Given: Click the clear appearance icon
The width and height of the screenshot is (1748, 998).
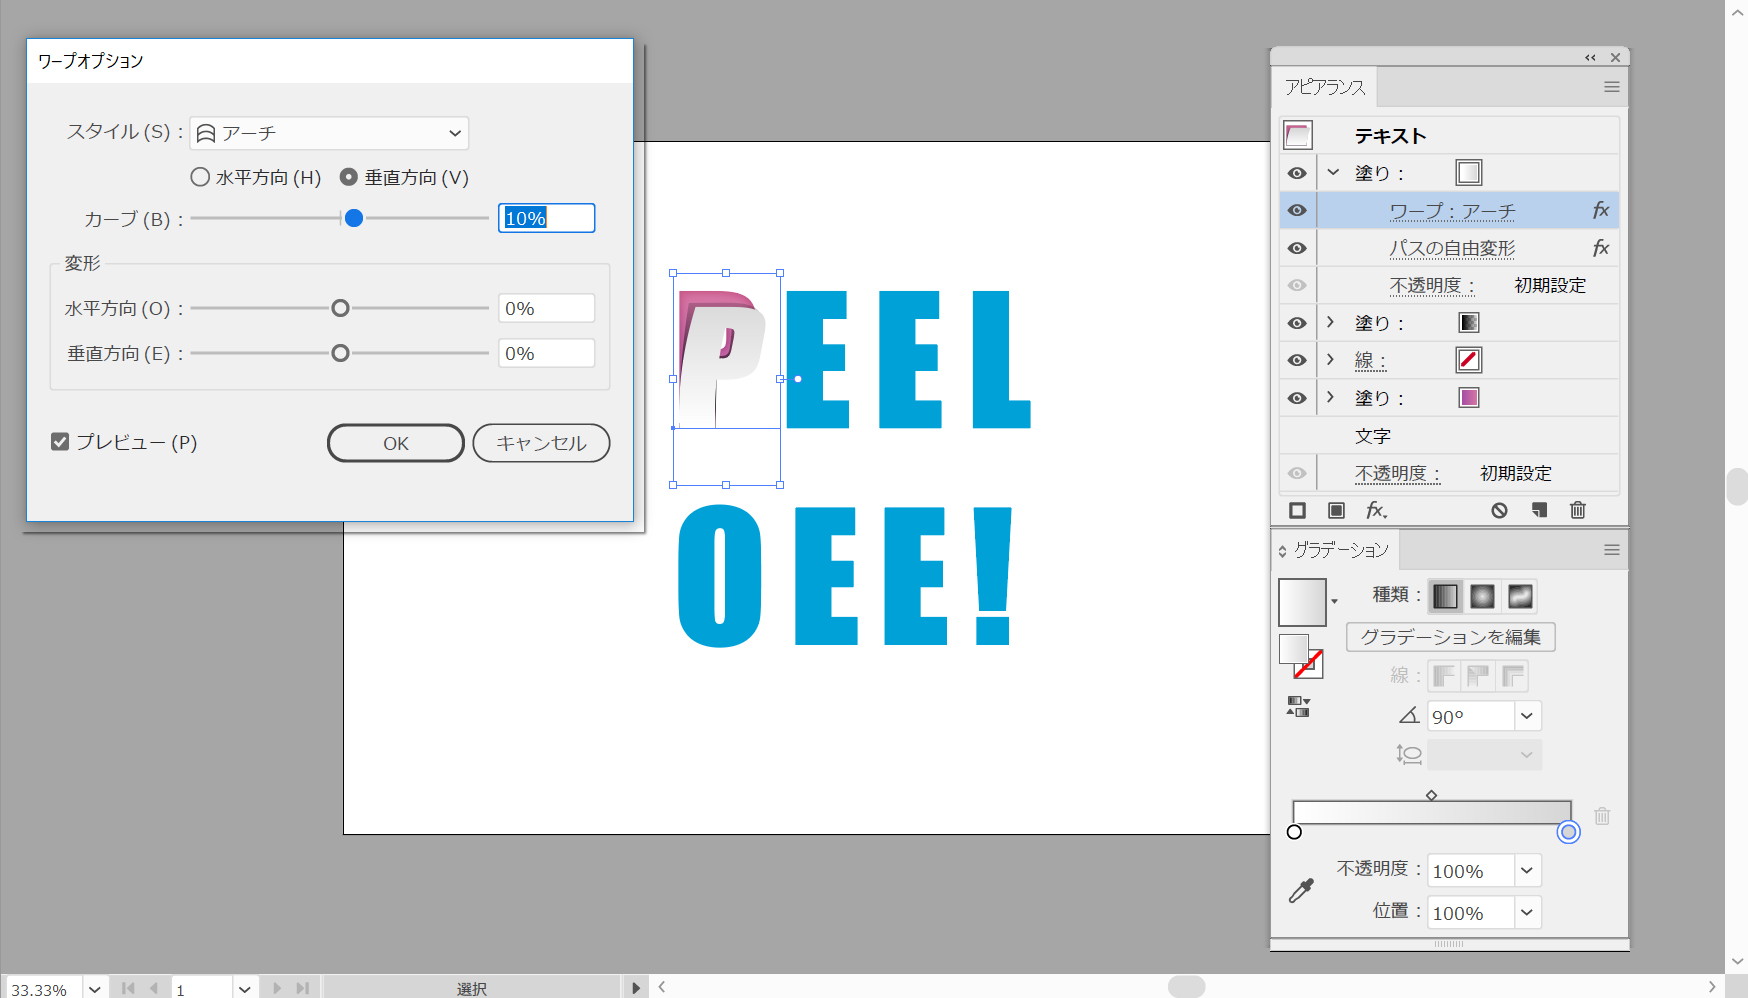Looking at the screenshot, I should coord(1499,511).
